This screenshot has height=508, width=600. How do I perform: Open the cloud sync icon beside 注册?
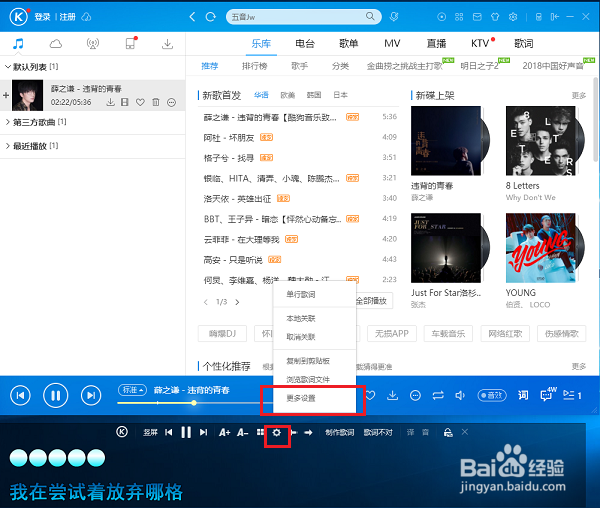click(x=87, y=17)
